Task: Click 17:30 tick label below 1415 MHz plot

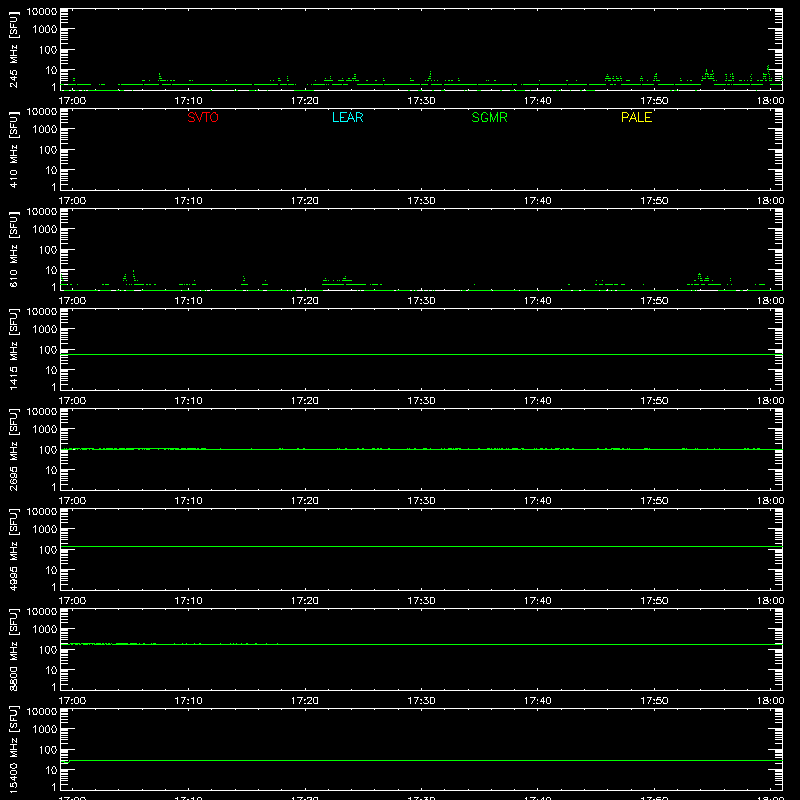Action: (x=421, y=401)
